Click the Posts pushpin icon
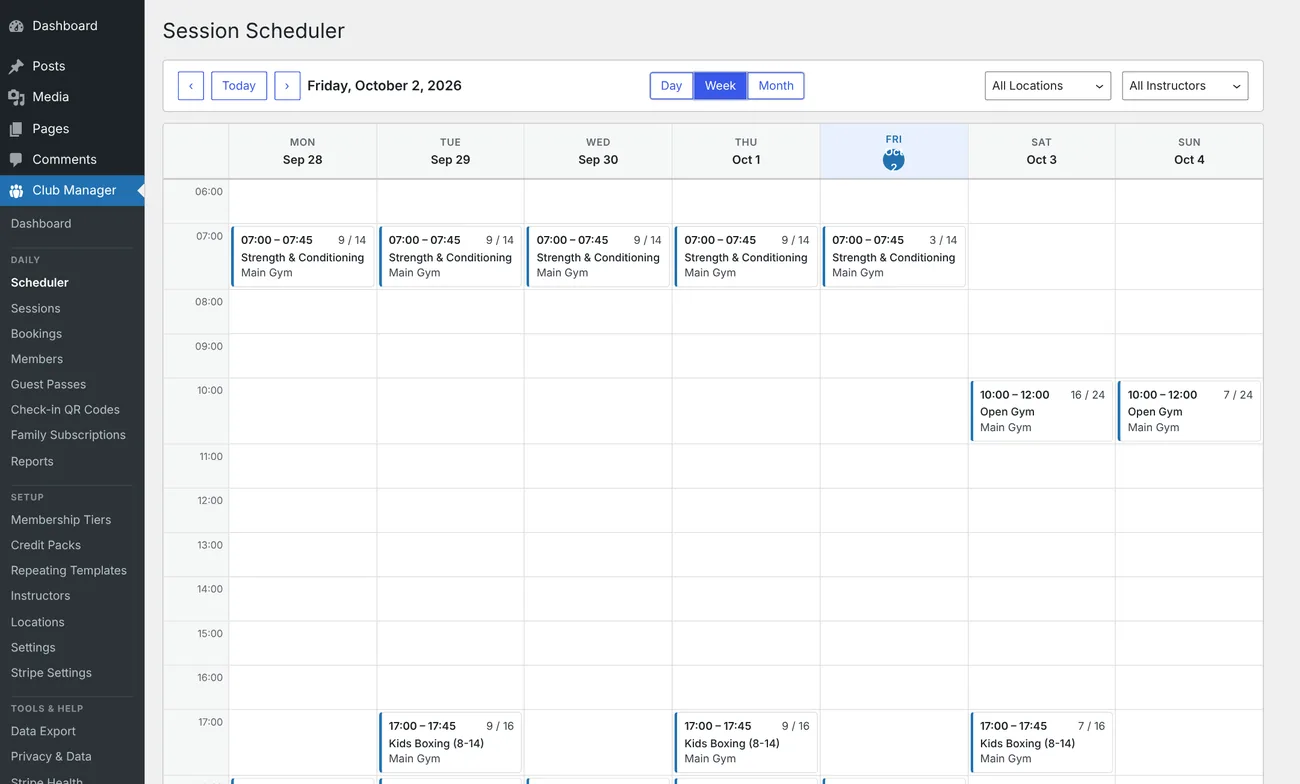This screenshot has height=784, width=1300. (x=16, y=66)
